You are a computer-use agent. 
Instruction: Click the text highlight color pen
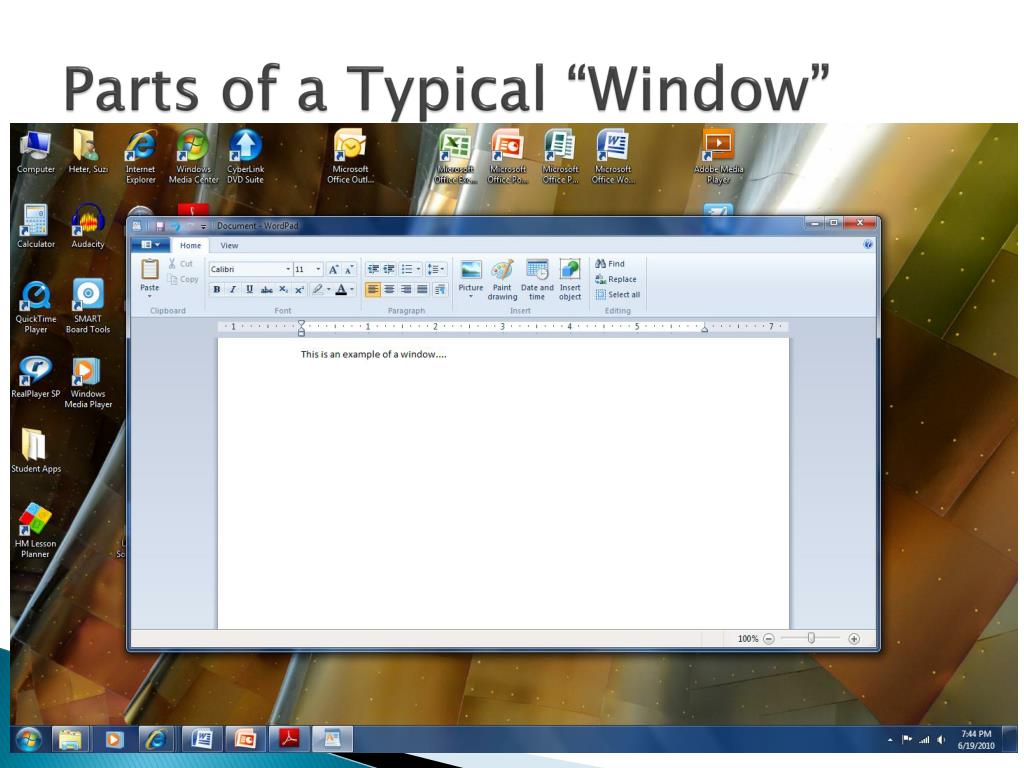click(x=317, y=289)
